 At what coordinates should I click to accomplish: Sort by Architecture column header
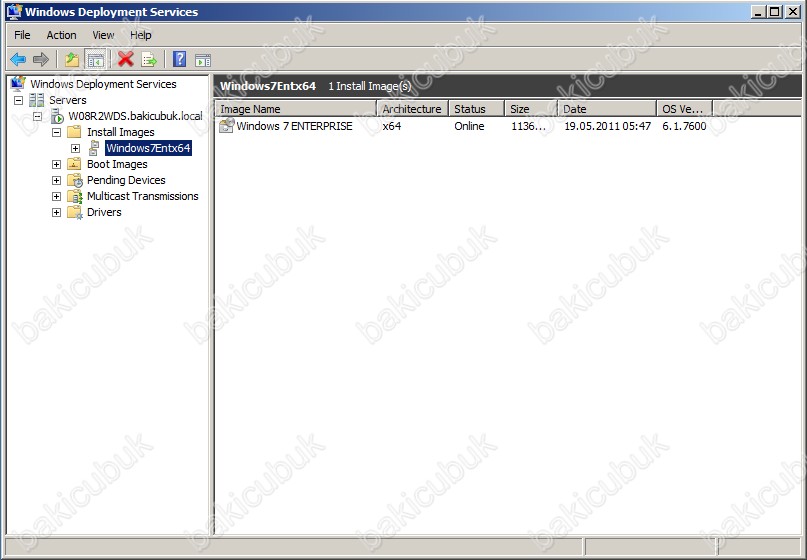(x=413, y=109)
